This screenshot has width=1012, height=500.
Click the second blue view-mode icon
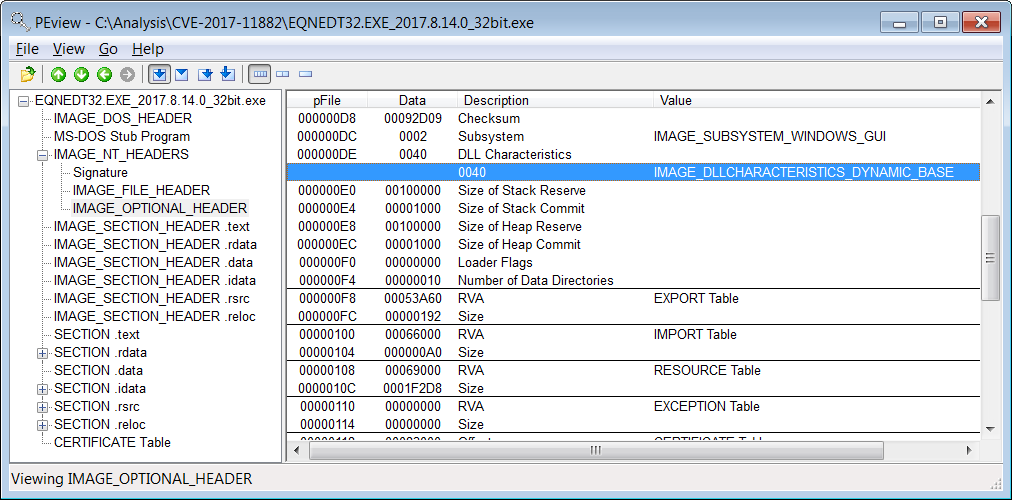182,75
